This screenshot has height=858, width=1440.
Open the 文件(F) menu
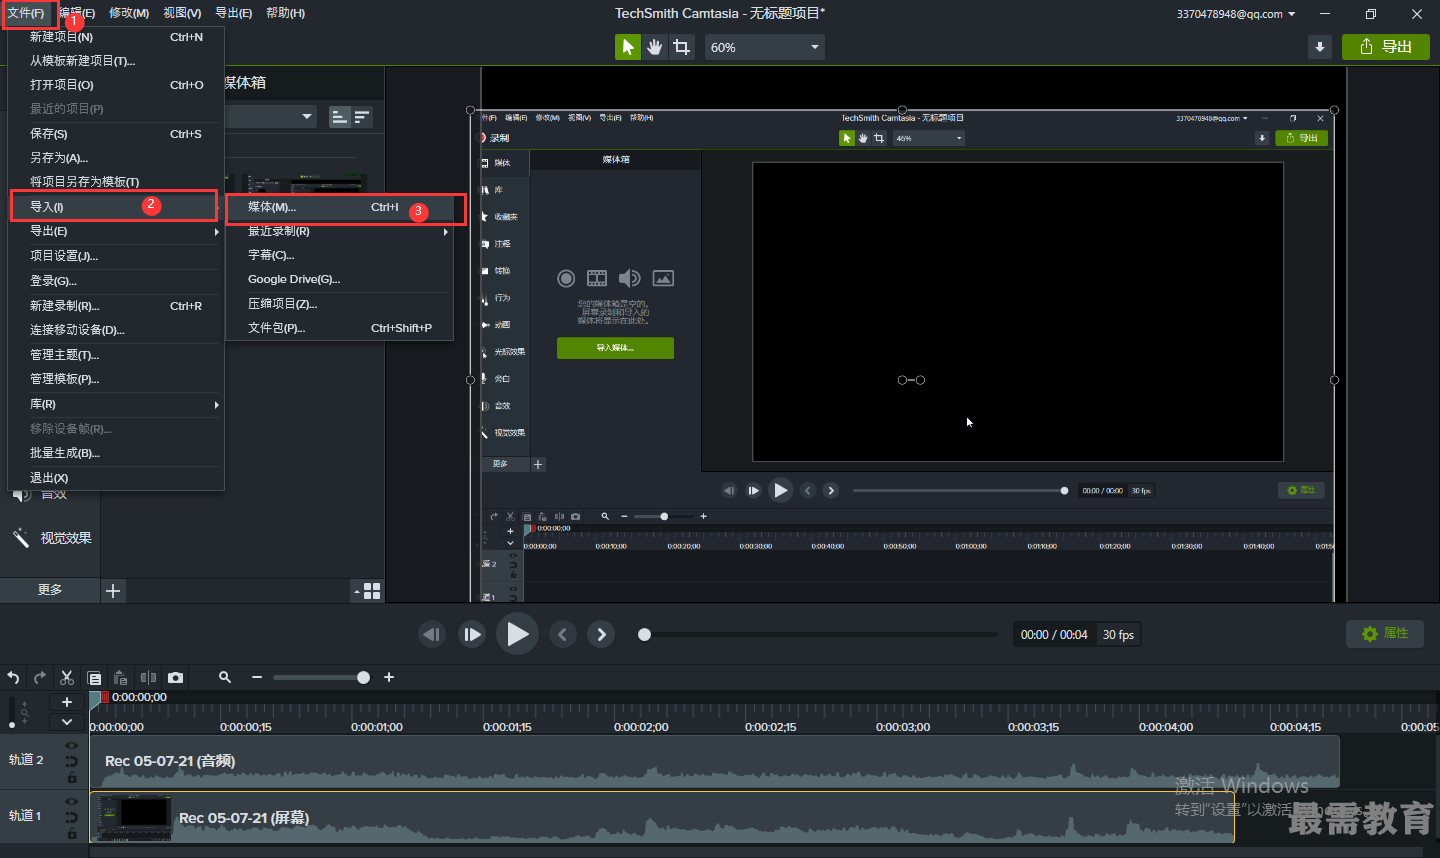26,13
